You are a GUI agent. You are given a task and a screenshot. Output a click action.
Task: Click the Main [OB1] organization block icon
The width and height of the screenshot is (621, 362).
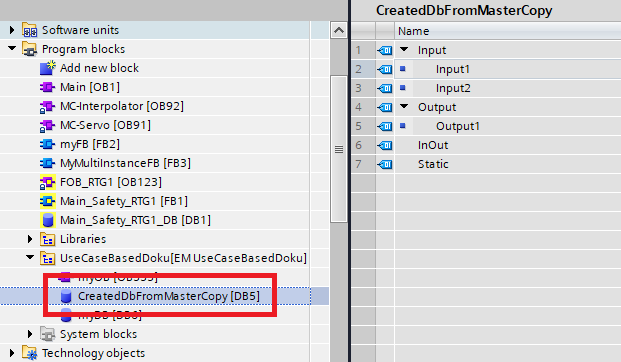click(x=47, y=87)
